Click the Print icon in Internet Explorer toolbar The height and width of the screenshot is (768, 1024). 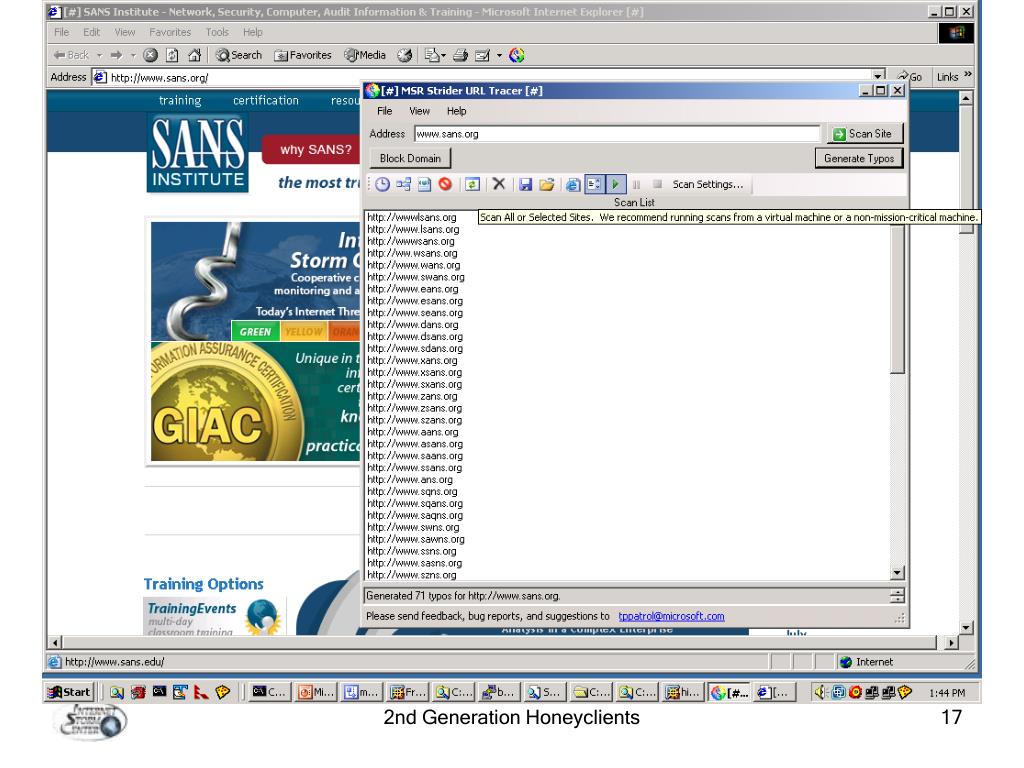pyautogui.click(x=460, y=56)
